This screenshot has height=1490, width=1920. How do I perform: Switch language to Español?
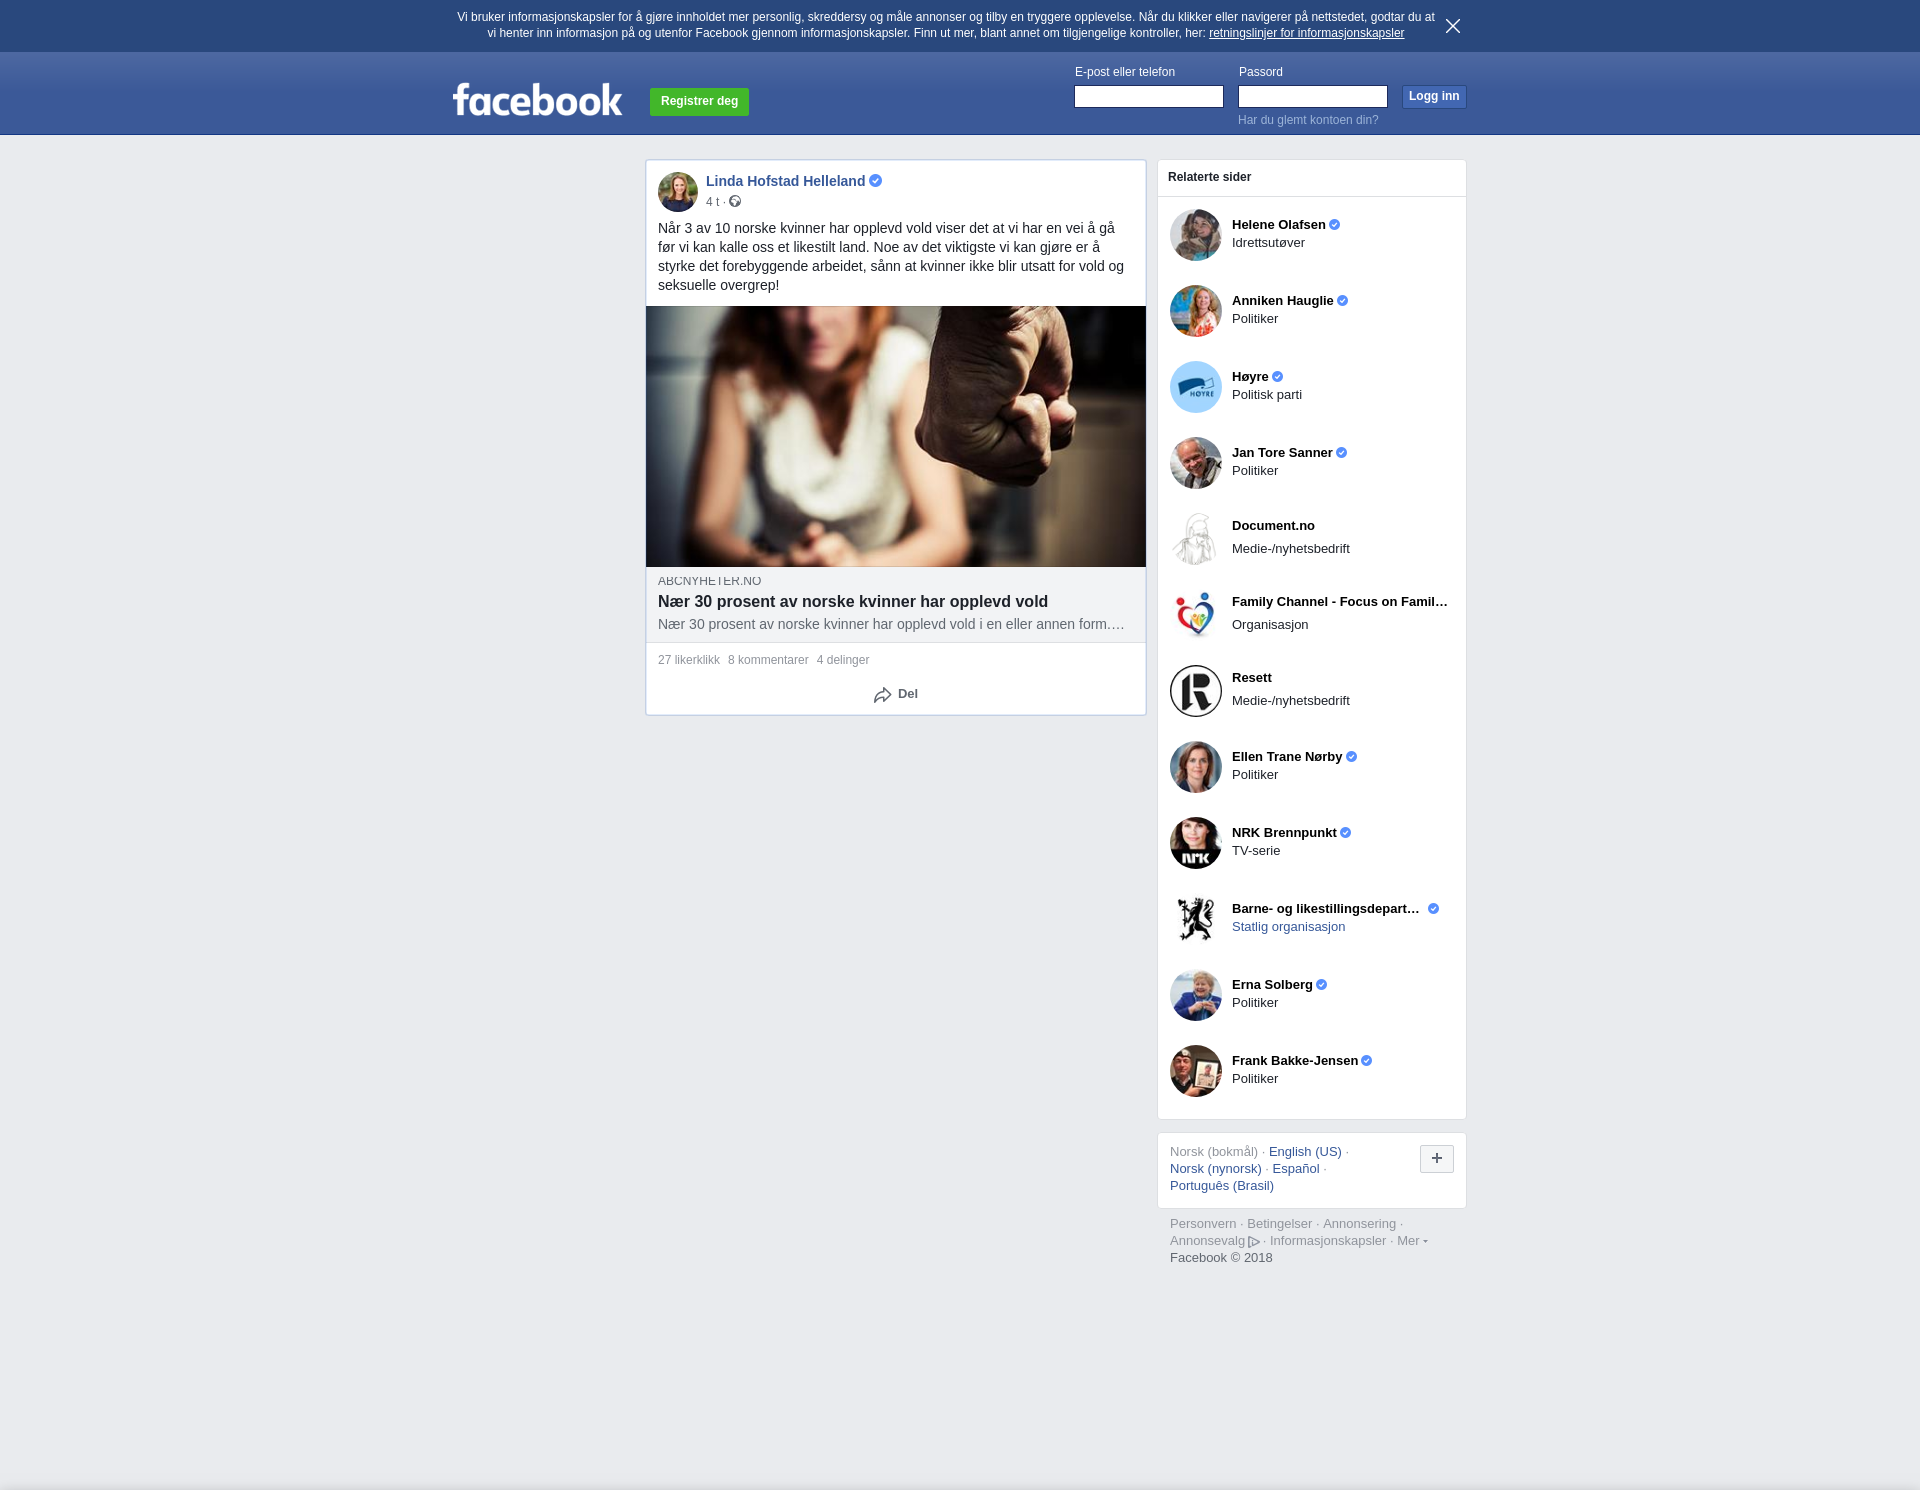tap(1295, 1169)
